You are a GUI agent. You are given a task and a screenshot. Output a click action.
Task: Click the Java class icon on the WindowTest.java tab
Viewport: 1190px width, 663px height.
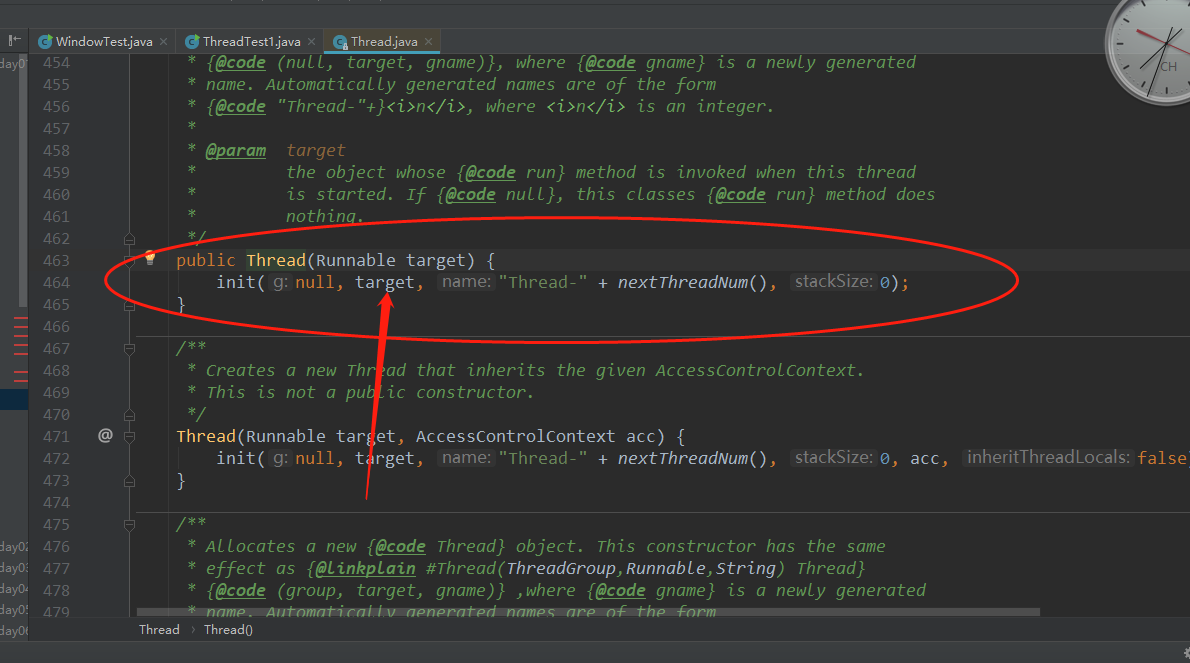[45, 42]
